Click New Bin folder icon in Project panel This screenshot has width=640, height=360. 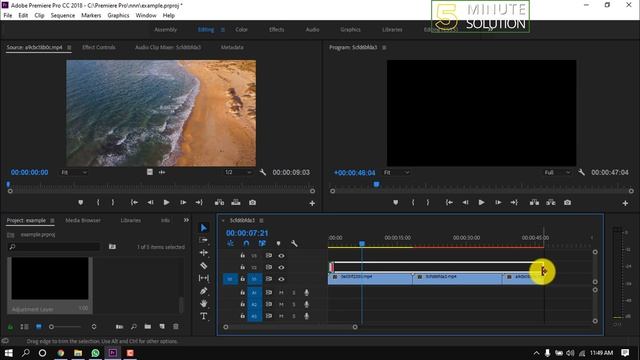click(x=148, y=327)
